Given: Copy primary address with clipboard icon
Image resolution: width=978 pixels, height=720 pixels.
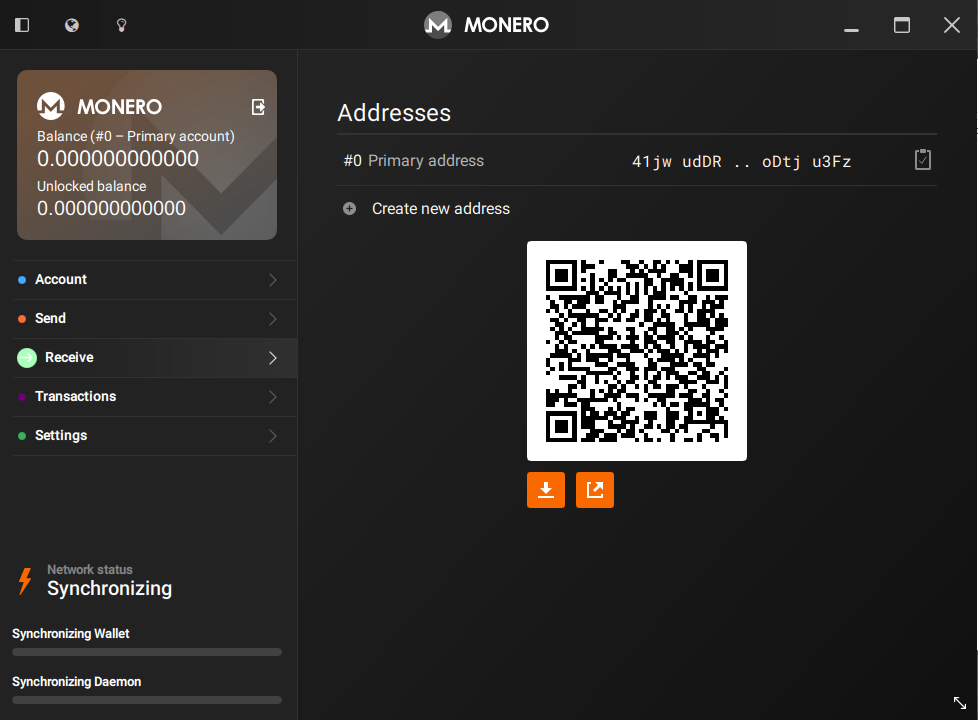Looking at the screenshot, I should [x=922, y=160].
